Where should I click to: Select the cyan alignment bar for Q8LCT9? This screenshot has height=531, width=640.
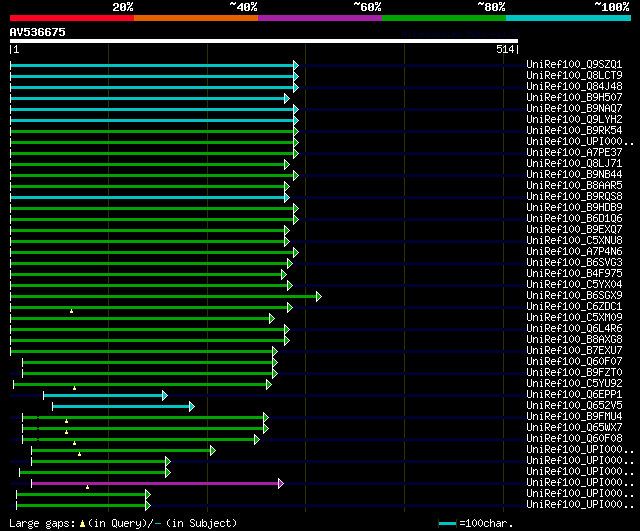(152, 76)
